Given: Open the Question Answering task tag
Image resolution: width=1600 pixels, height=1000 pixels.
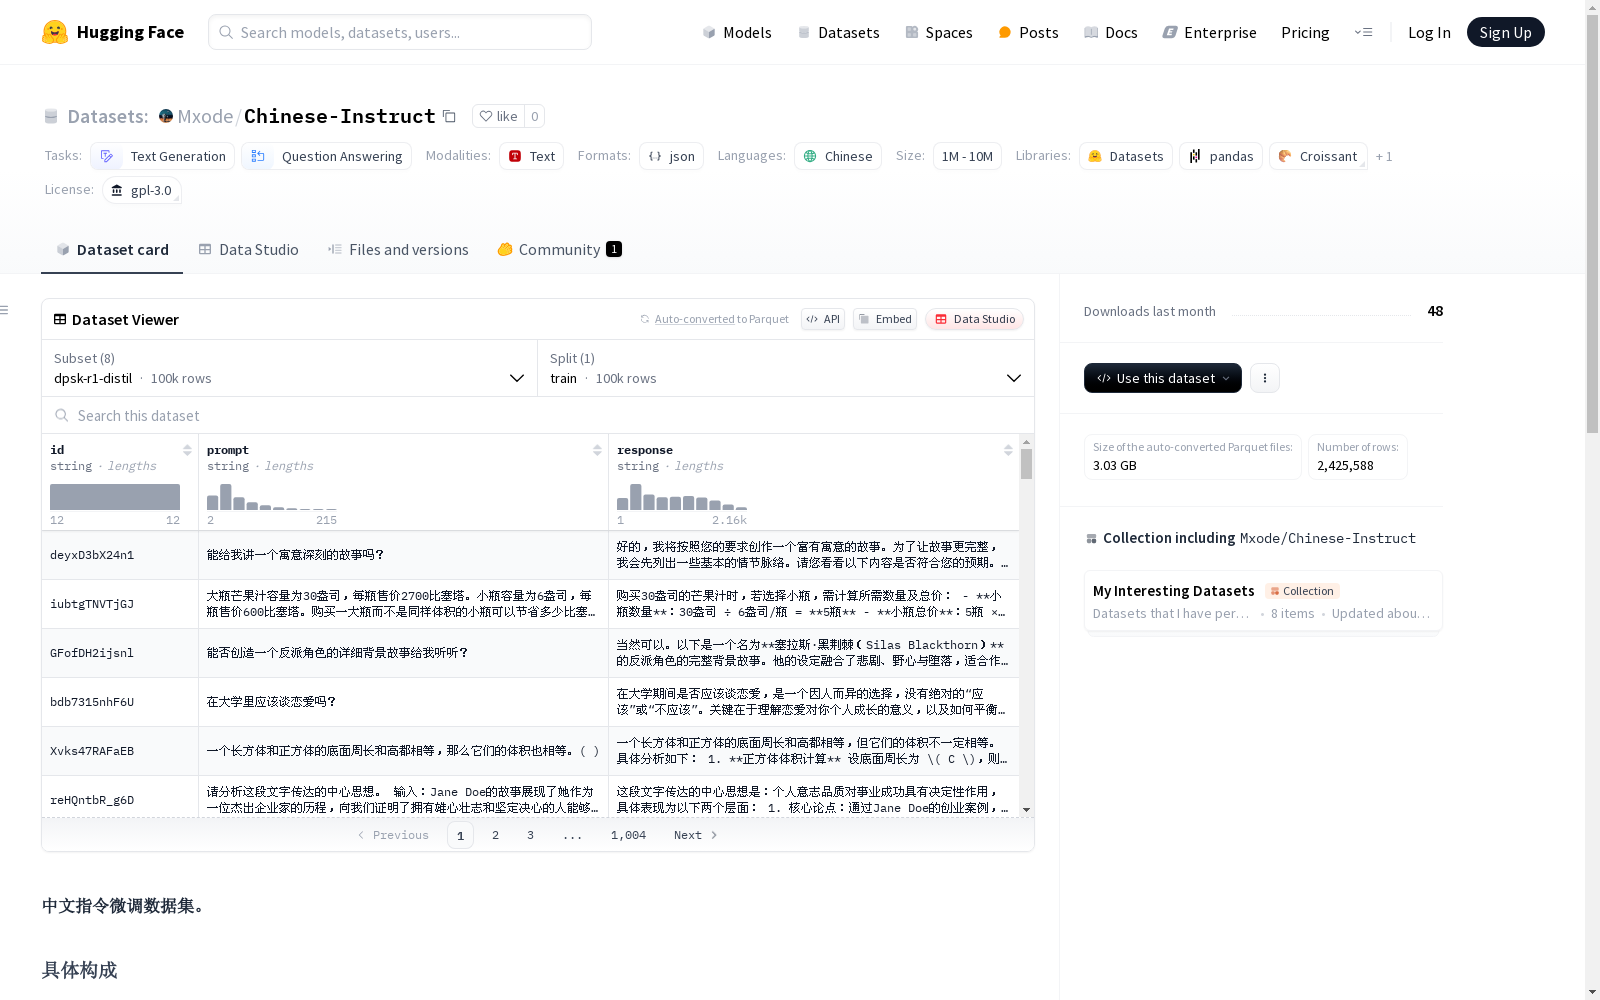Looking at the screenshot, I should (326, 156).
